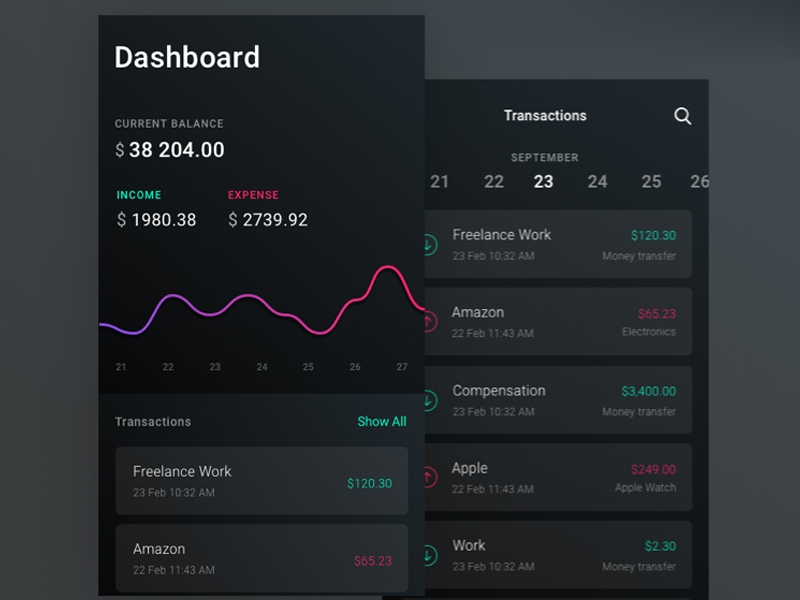The image size is (800, 600).
Task: Click the 23 label on the chart axis
Action: tap(215, 367)
